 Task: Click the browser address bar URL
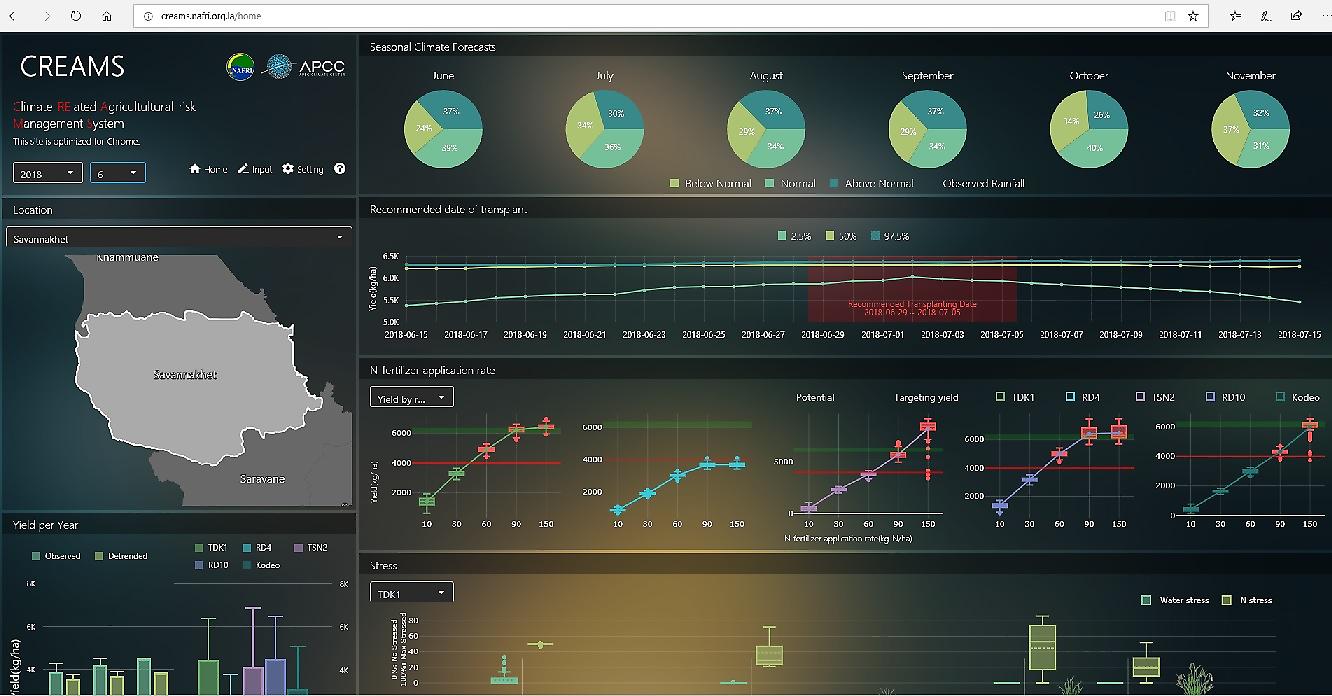[211, 16]
